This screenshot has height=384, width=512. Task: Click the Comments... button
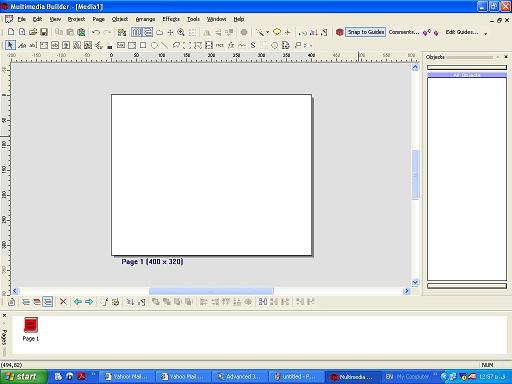(404, 32)
